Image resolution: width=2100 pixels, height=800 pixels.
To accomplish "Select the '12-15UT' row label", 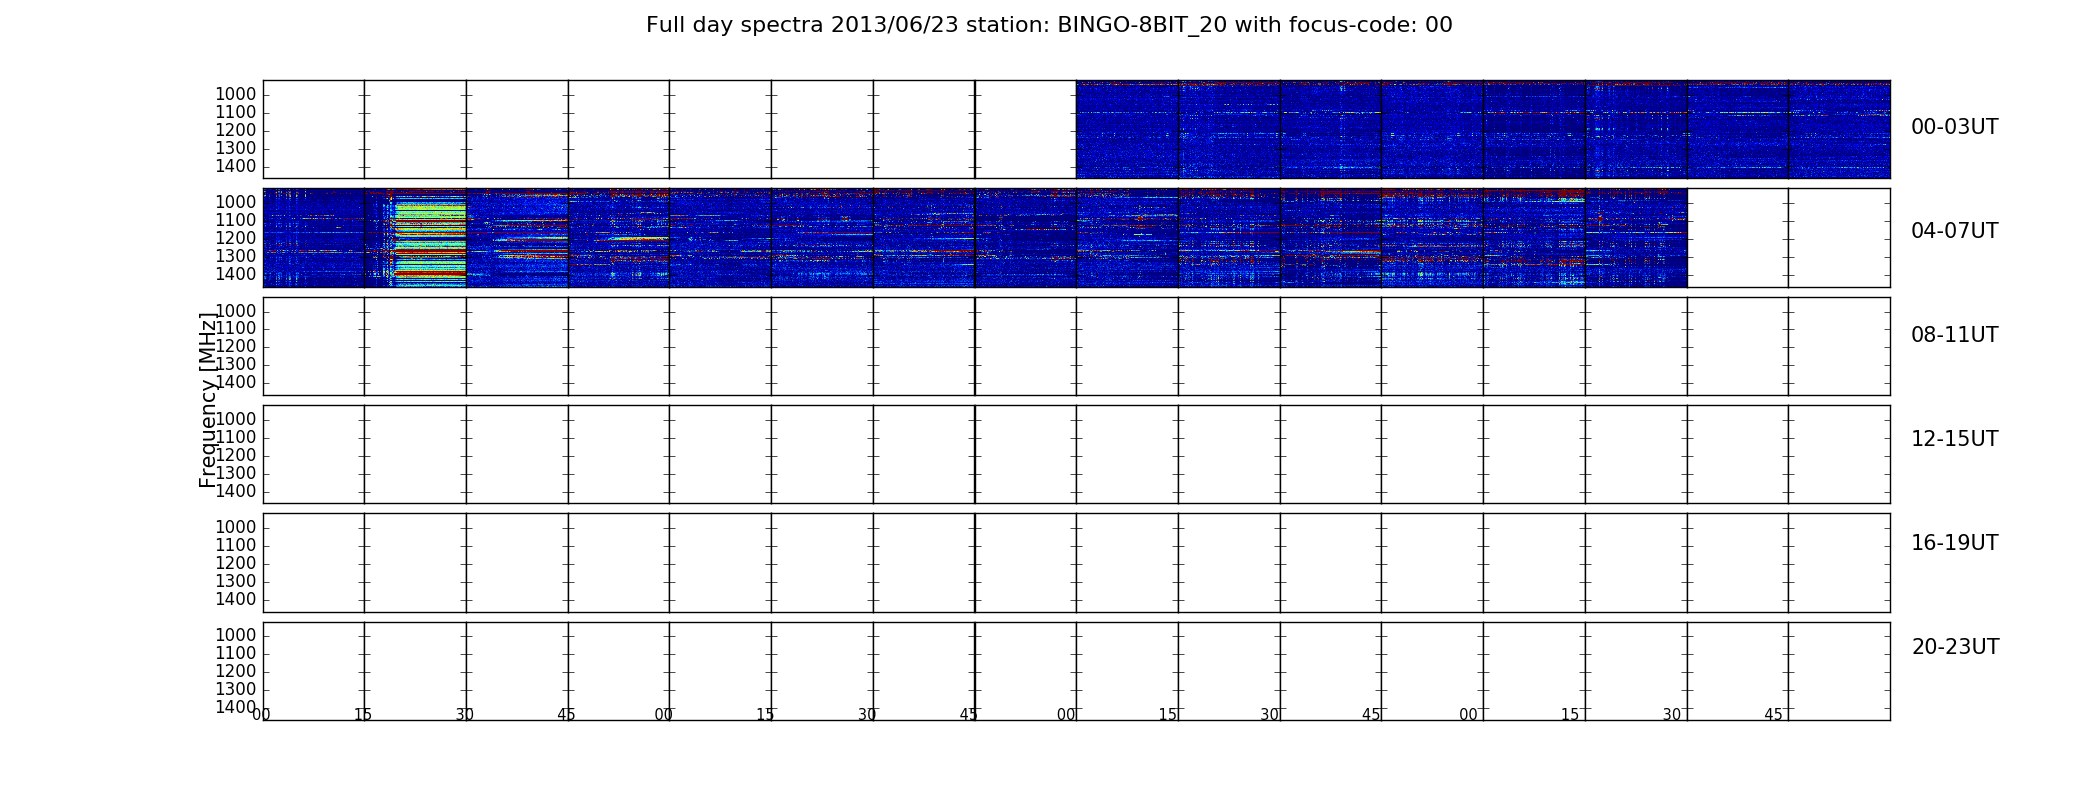I will 1954,439.
